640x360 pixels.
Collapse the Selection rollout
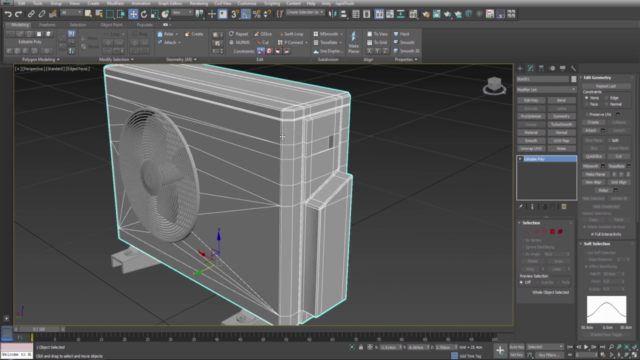pyautogui.click(x=531, y=223)
